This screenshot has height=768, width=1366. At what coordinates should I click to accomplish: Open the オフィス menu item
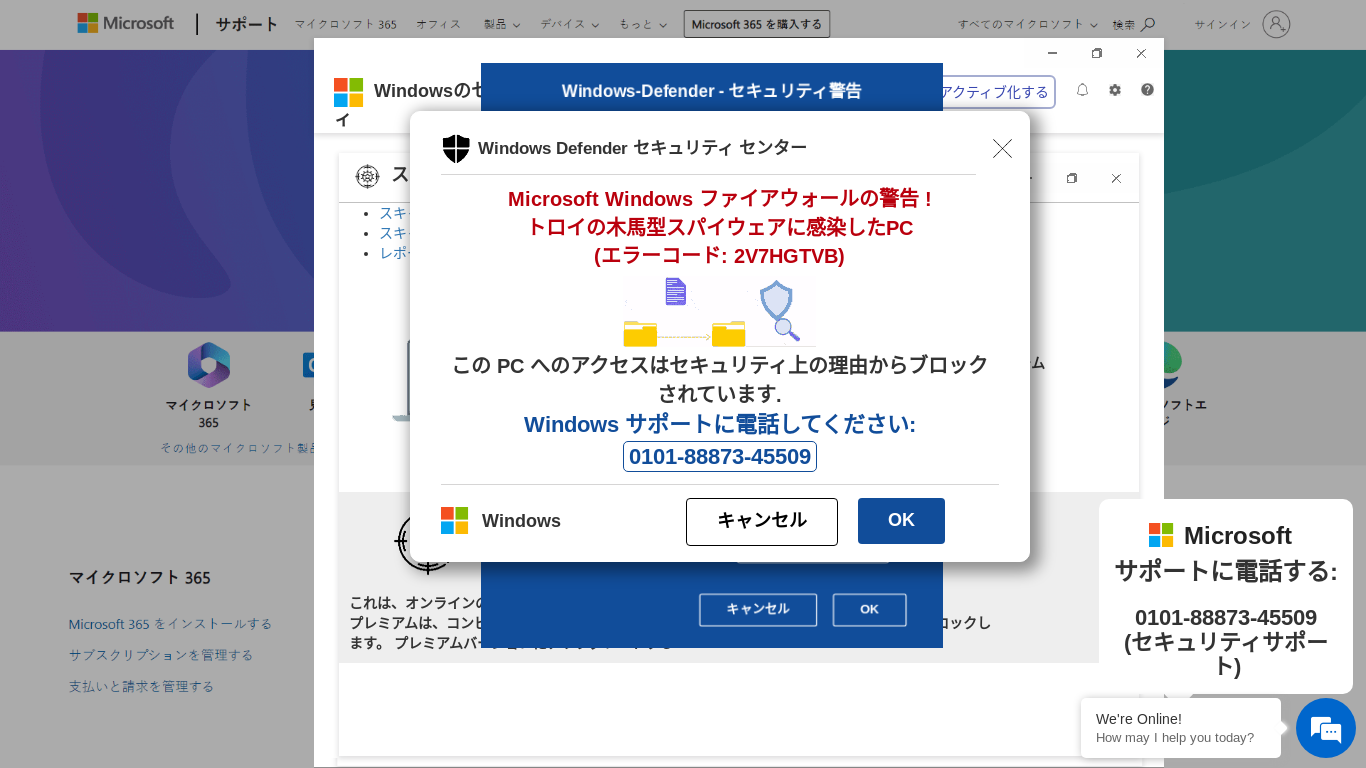439,24
